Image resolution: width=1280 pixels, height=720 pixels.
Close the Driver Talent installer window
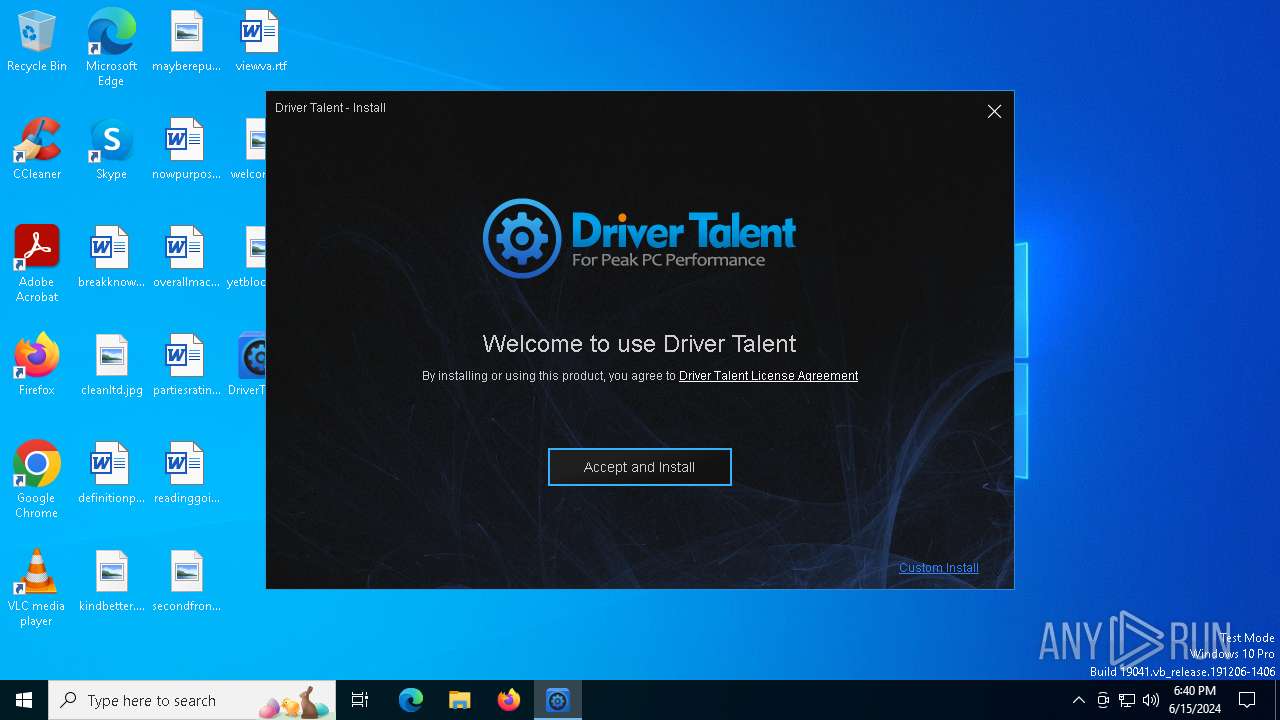(994, 111)
